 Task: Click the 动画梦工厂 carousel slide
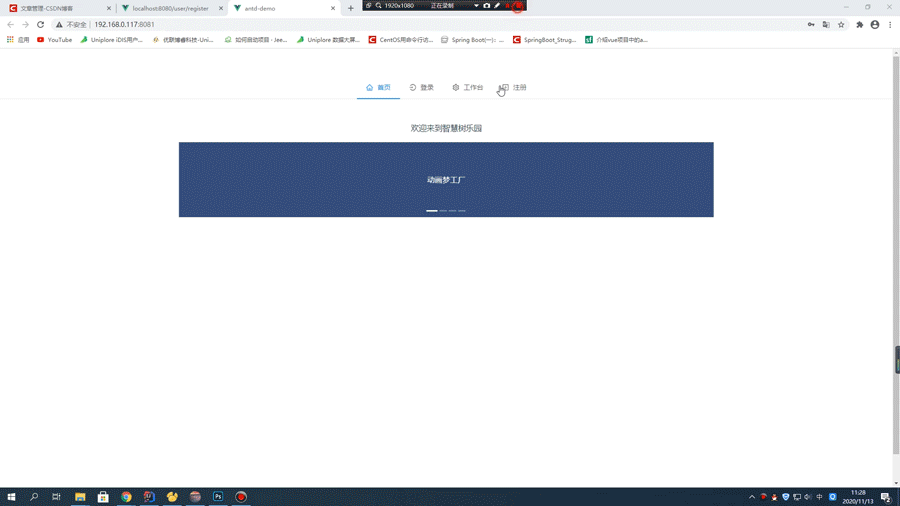click(x=446, y=180)
